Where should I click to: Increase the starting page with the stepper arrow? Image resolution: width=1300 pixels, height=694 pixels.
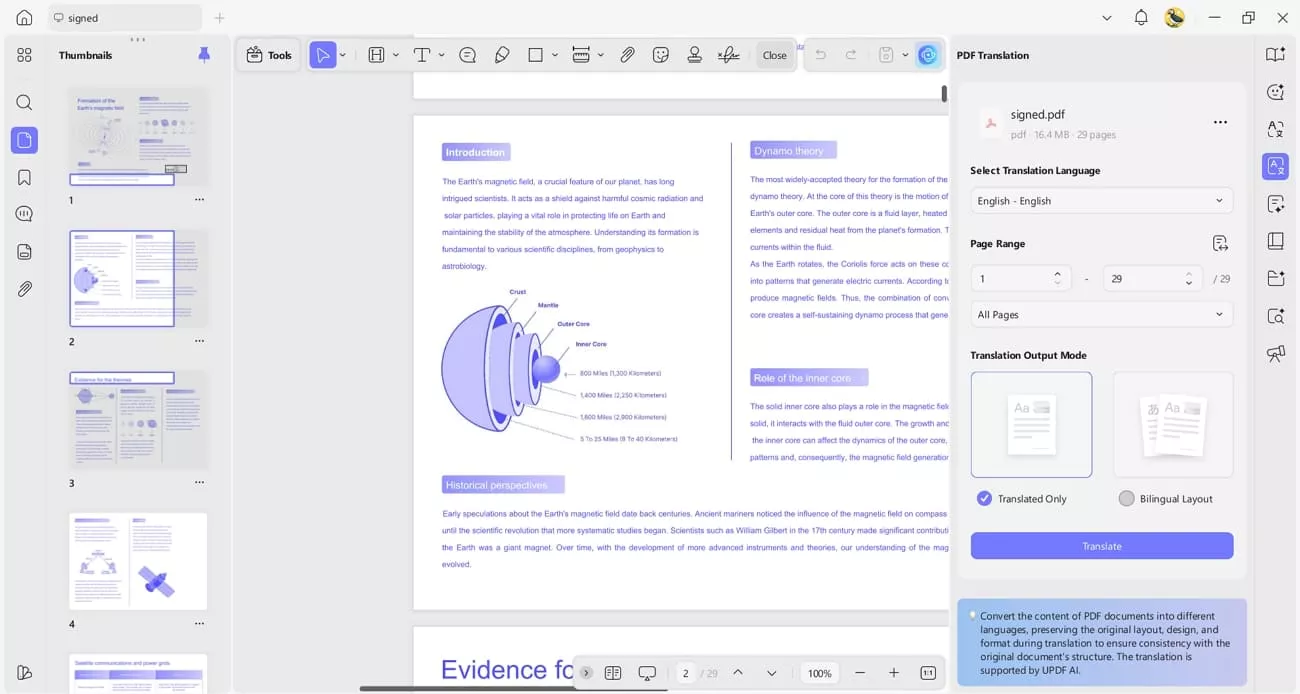(x=1058, y=272)
